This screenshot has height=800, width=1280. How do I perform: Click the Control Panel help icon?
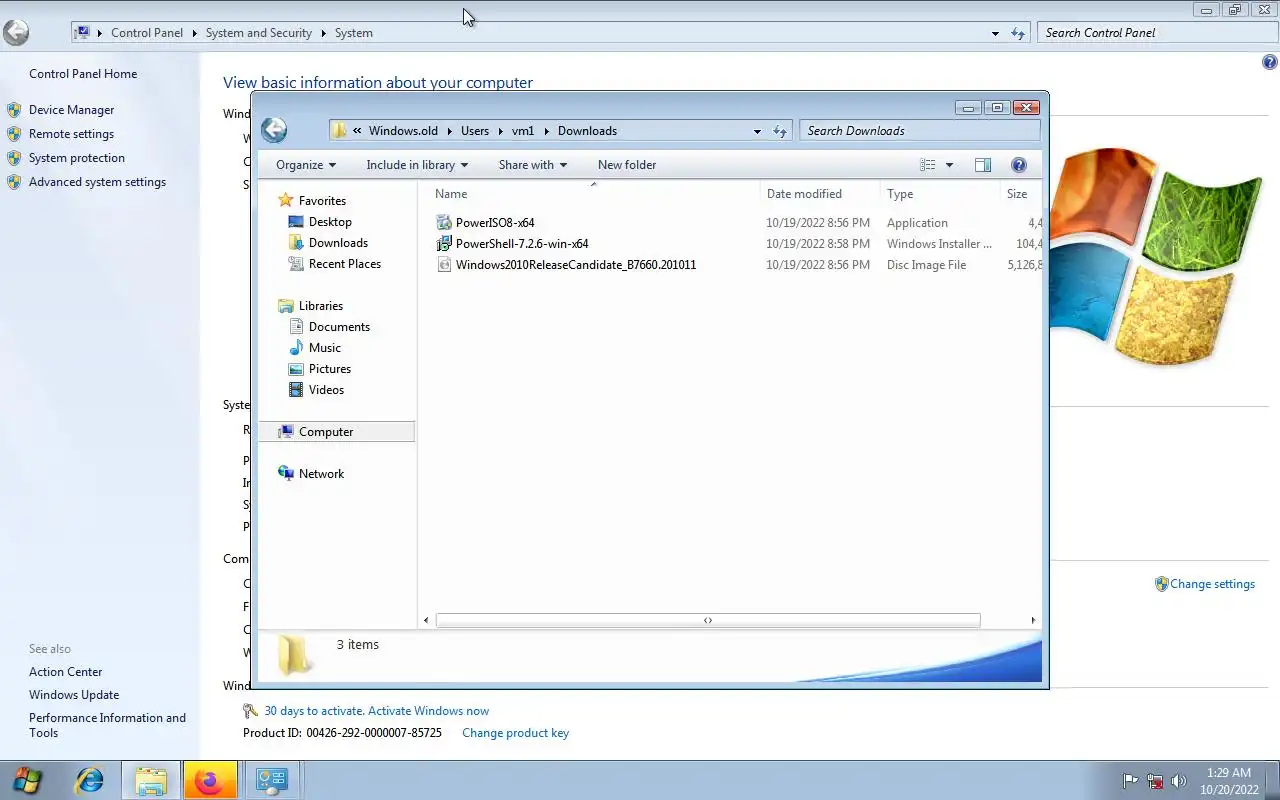pyautogui.click(x=1270, y=62)
